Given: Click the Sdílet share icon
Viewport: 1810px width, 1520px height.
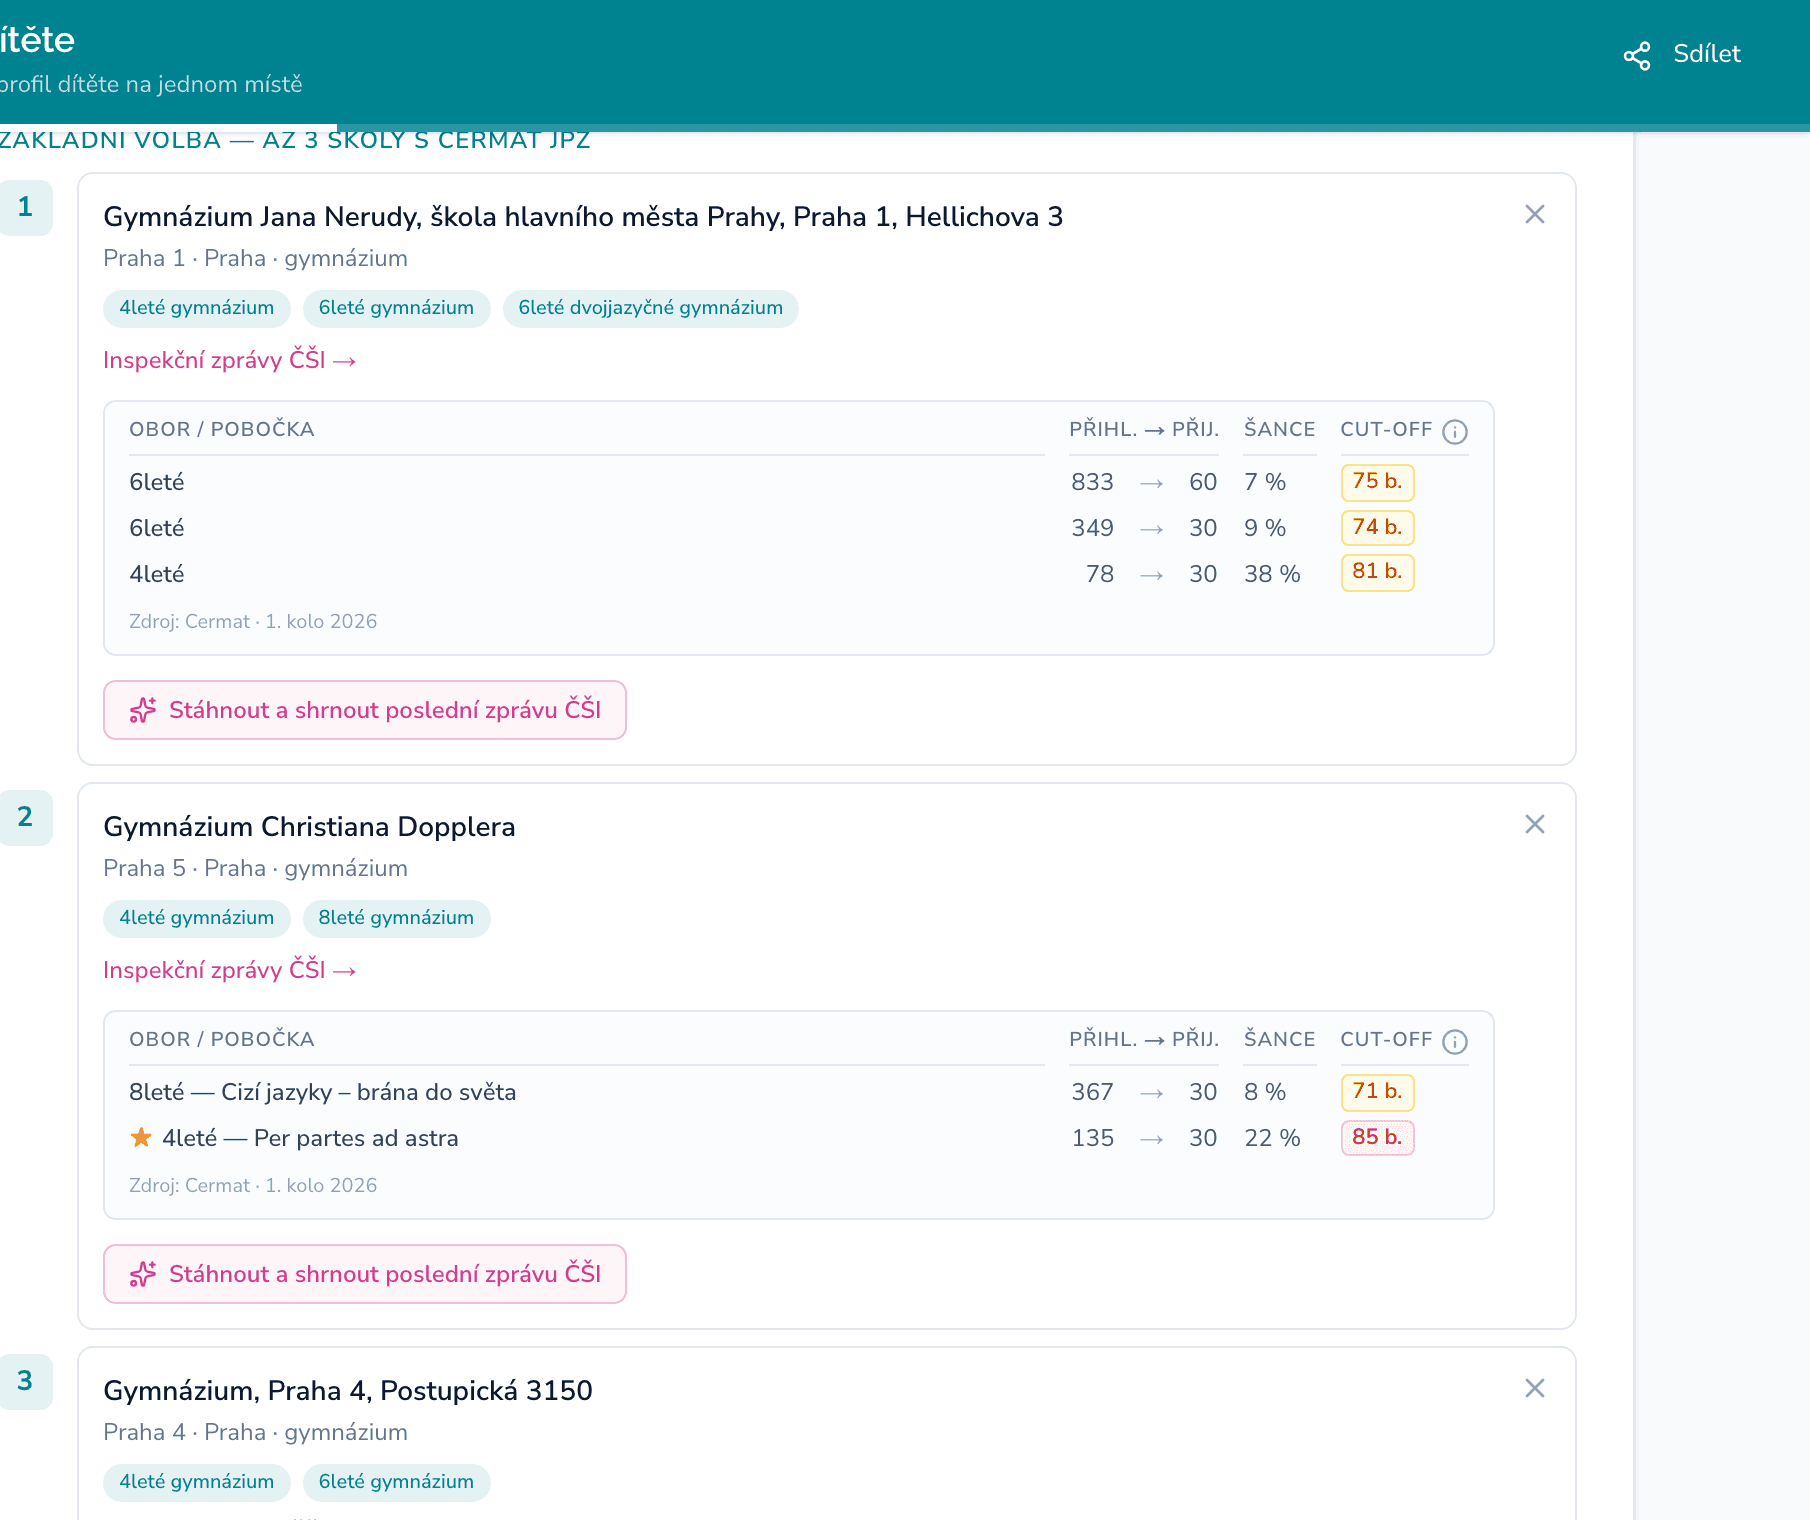Looking at the screenshot, I should [x=1637, y=56].
